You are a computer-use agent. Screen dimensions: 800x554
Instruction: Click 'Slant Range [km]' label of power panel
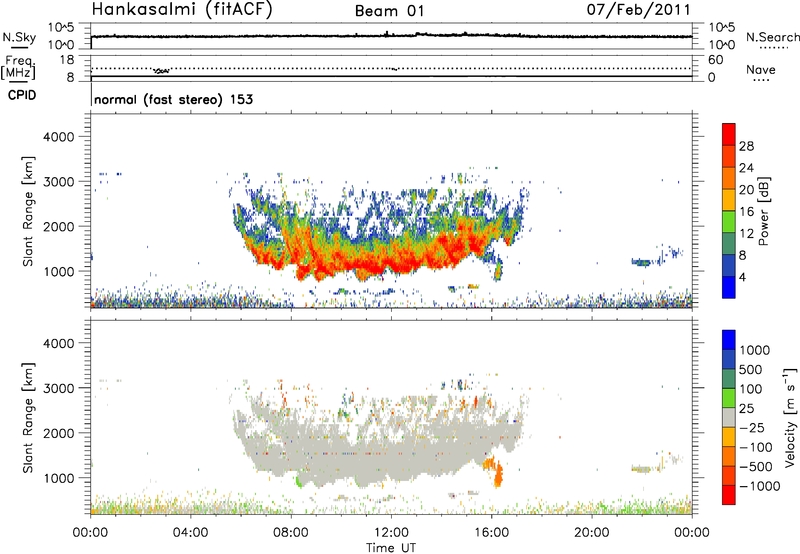click(x=28, y=211)
